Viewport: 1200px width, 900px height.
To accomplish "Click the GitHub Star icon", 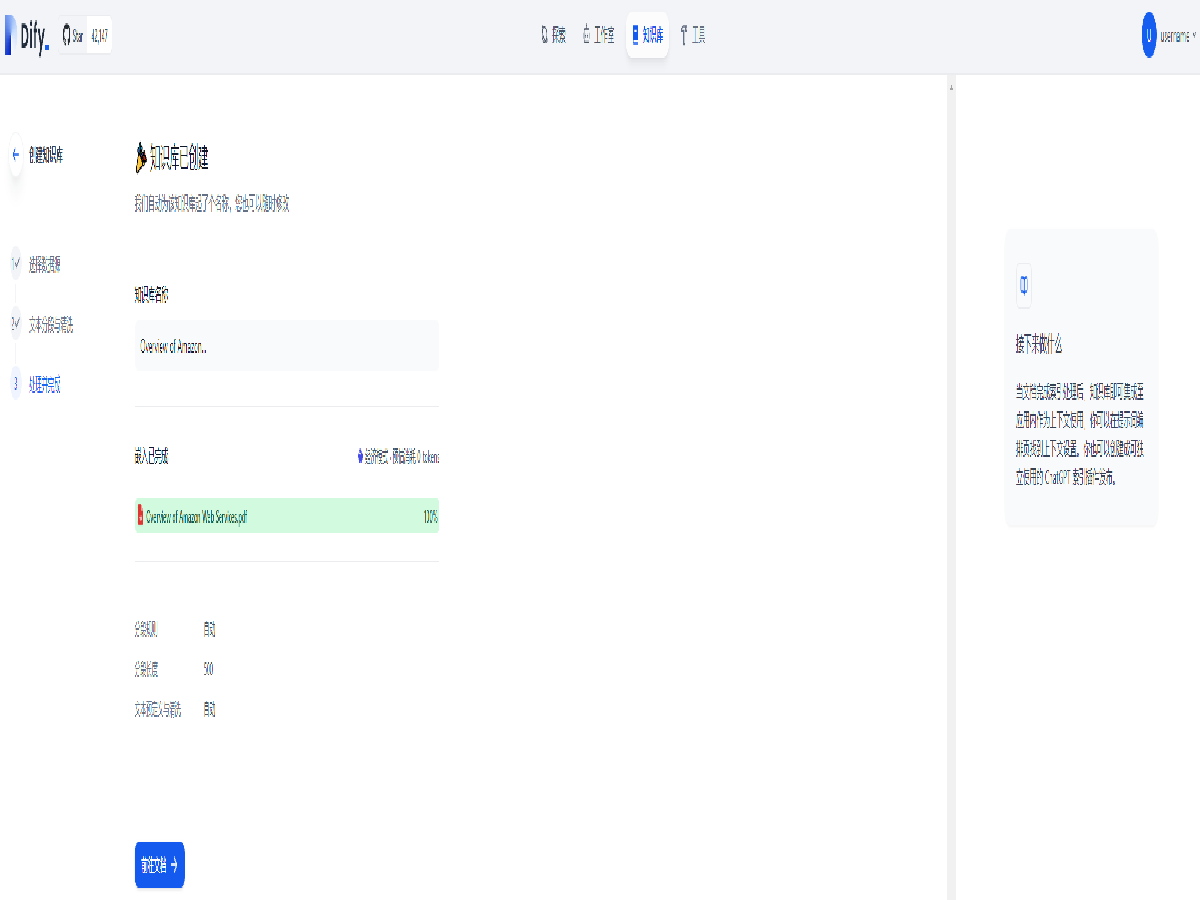I will point(67,36).
